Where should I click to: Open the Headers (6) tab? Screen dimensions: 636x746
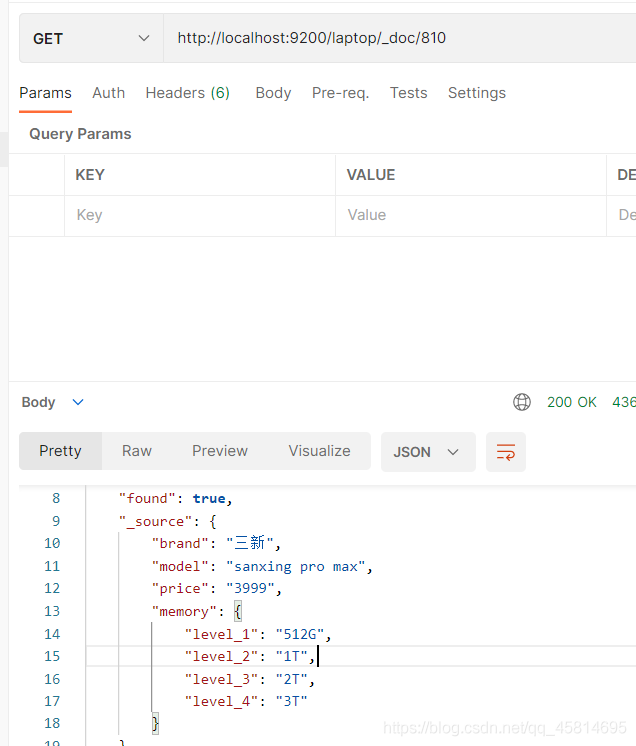coord(187,93)
